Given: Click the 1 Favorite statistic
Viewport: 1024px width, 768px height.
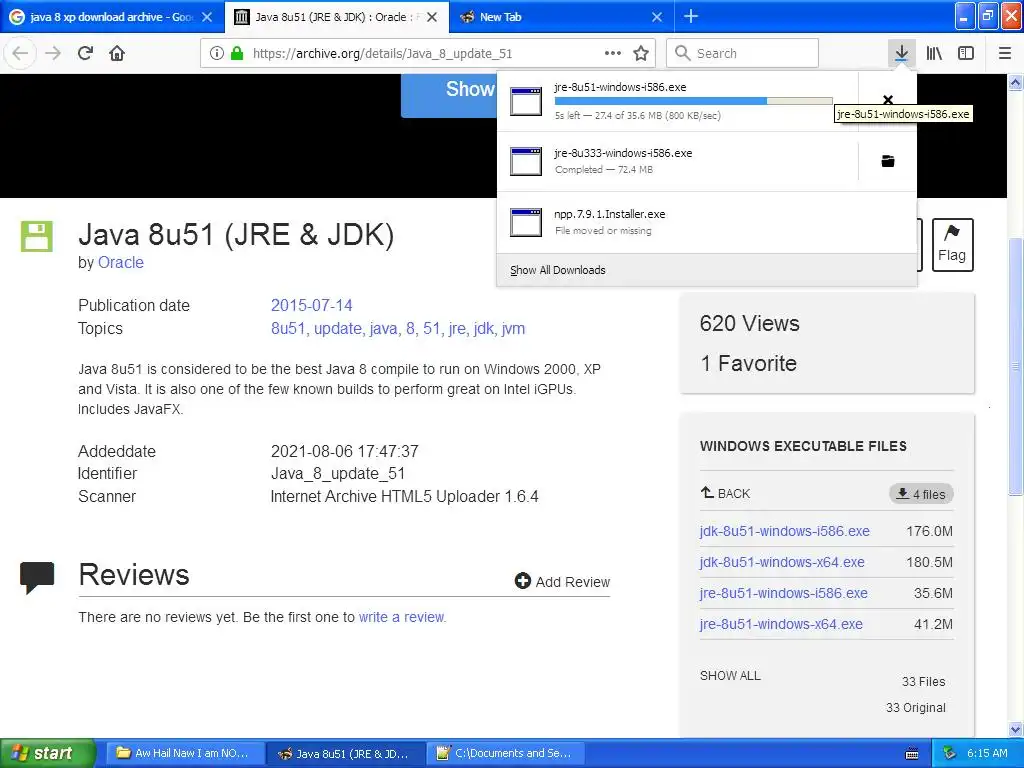Looking at the screenshot, I should pos(748,363).
